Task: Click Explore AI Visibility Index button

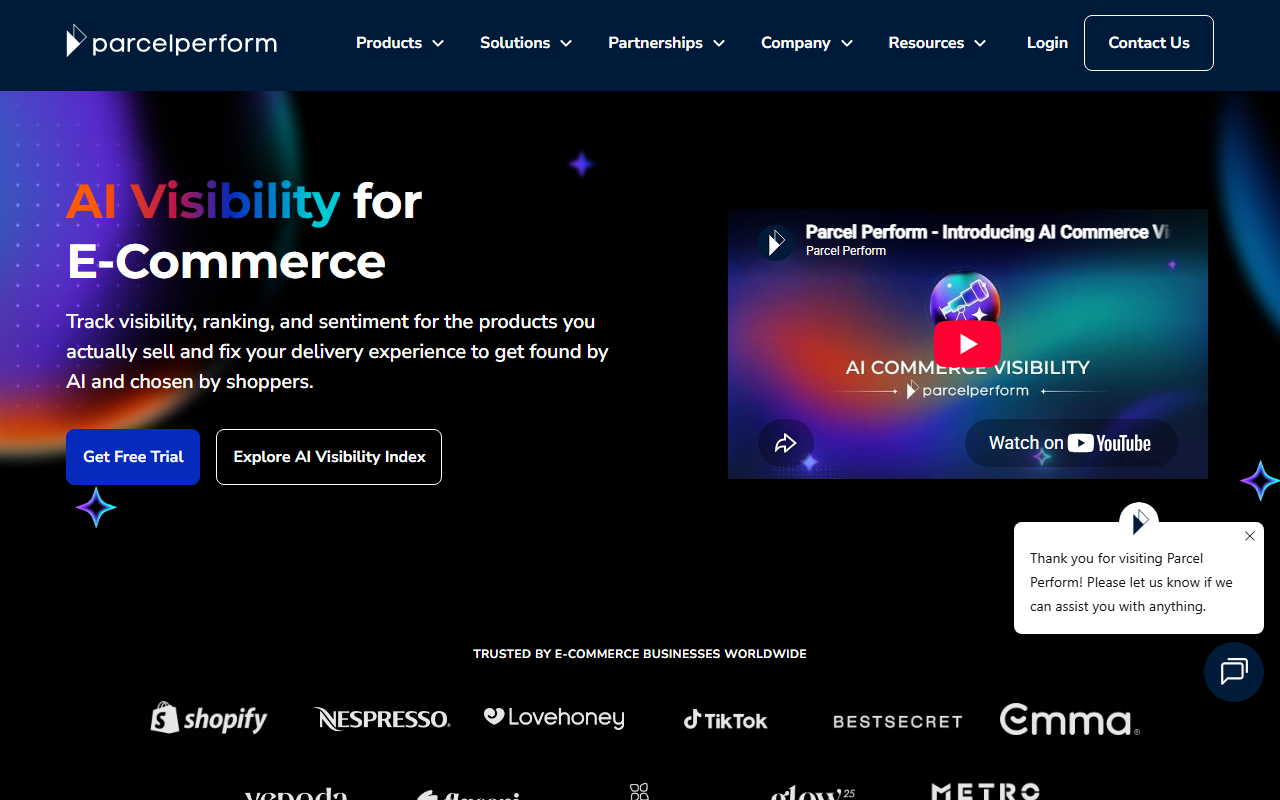Action: 329,457
